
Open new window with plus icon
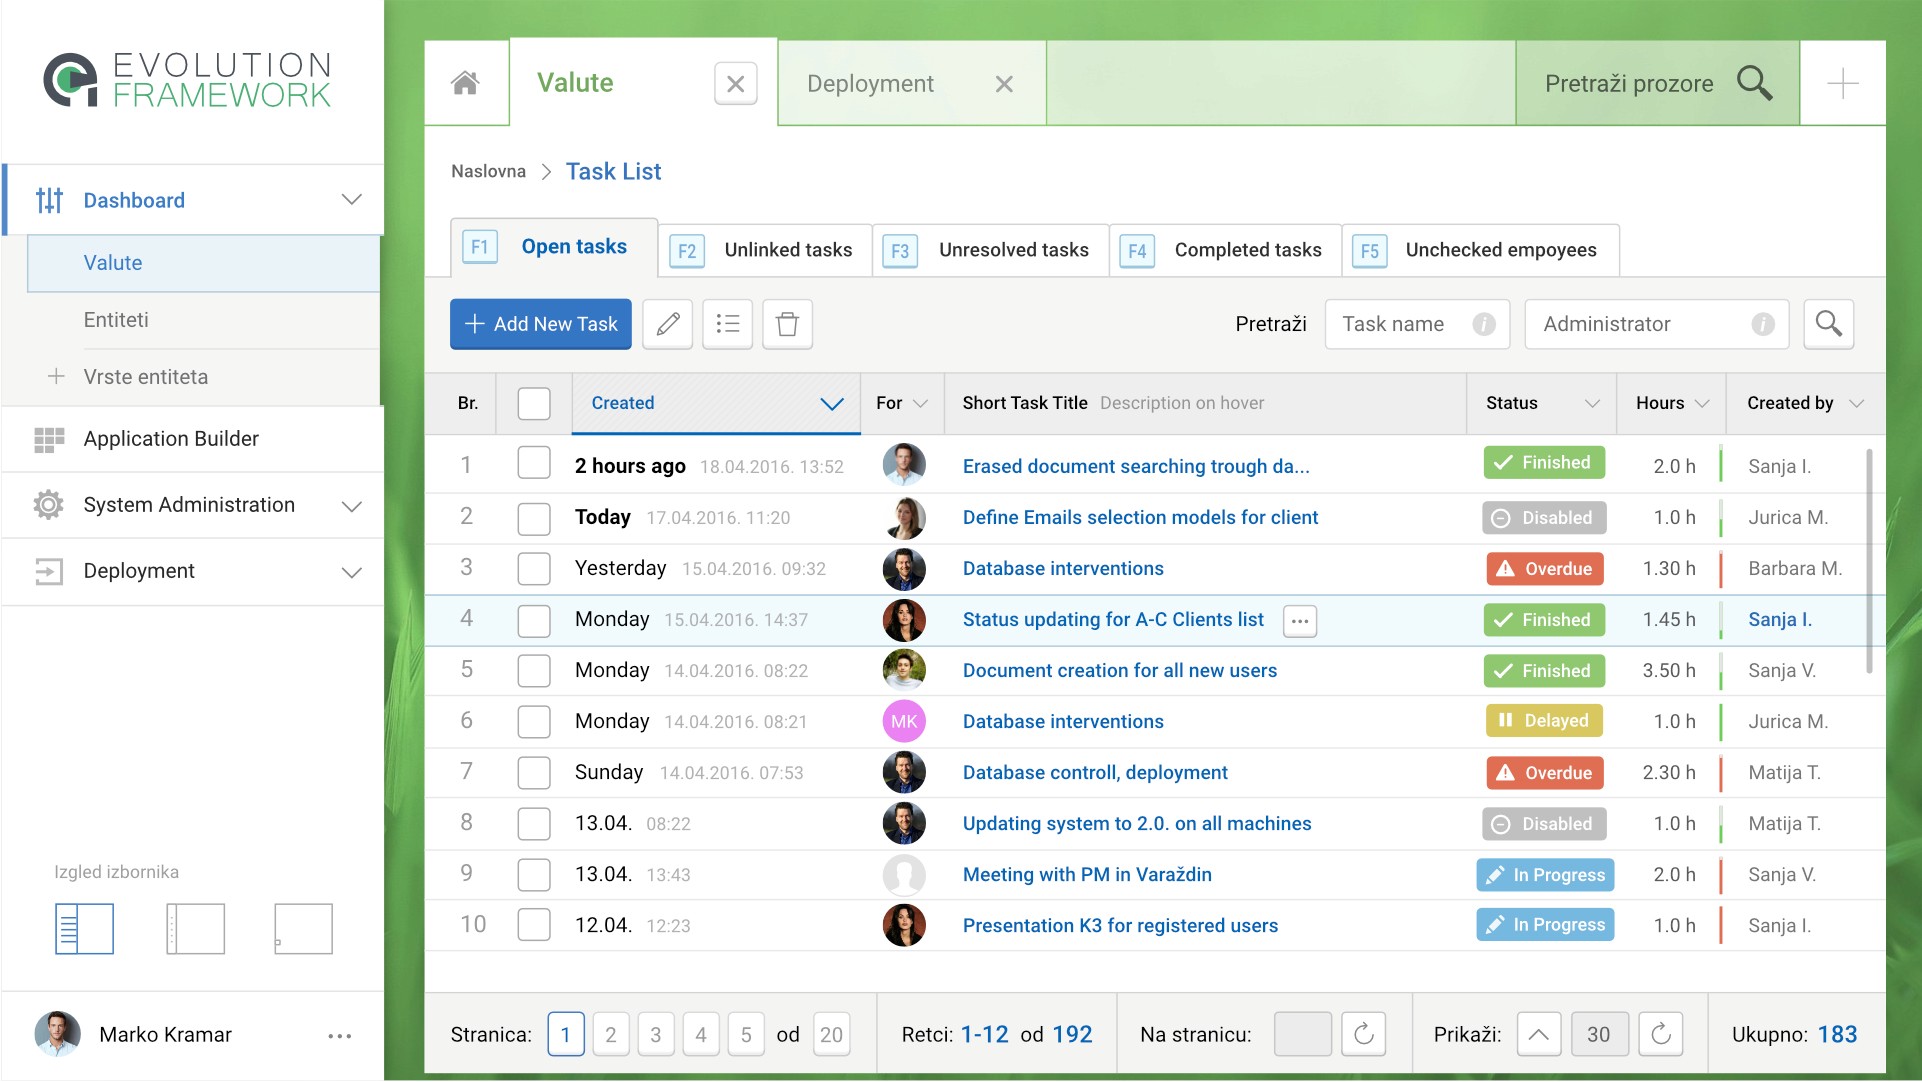tap(1842, 83)
